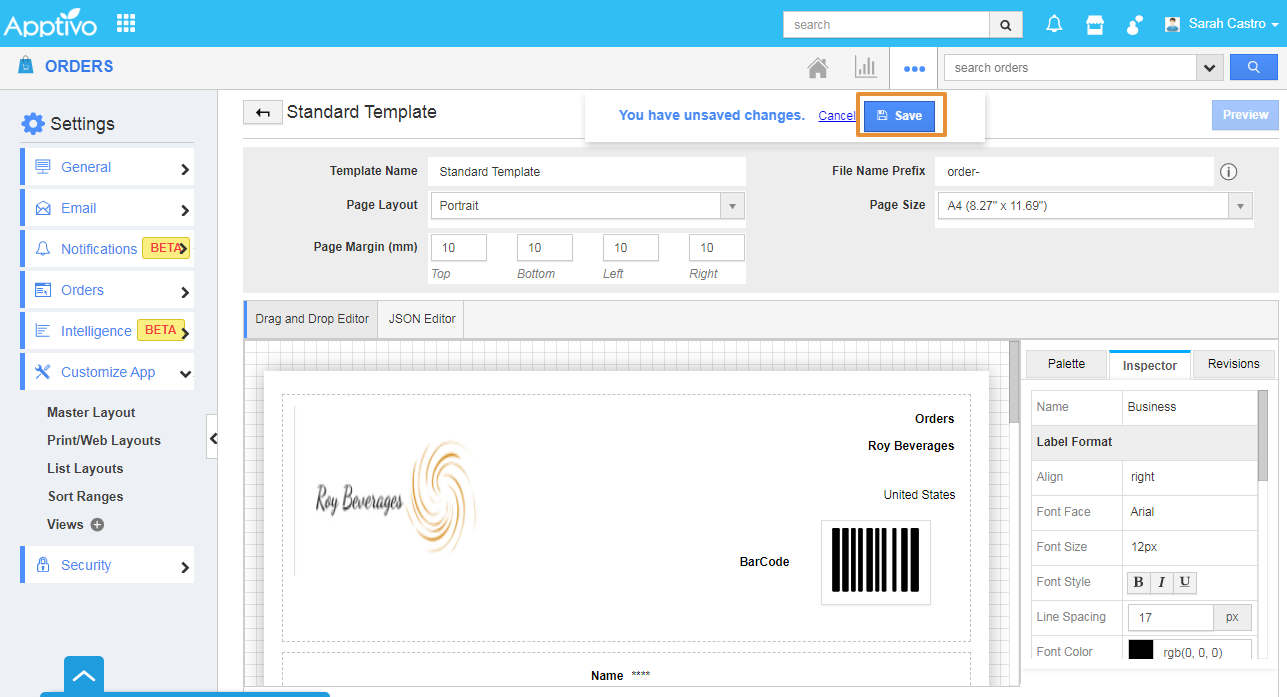Click the back arrow beside Standard Template
The height and width of the screenshot is (697, 1287).
coord(263,113)
